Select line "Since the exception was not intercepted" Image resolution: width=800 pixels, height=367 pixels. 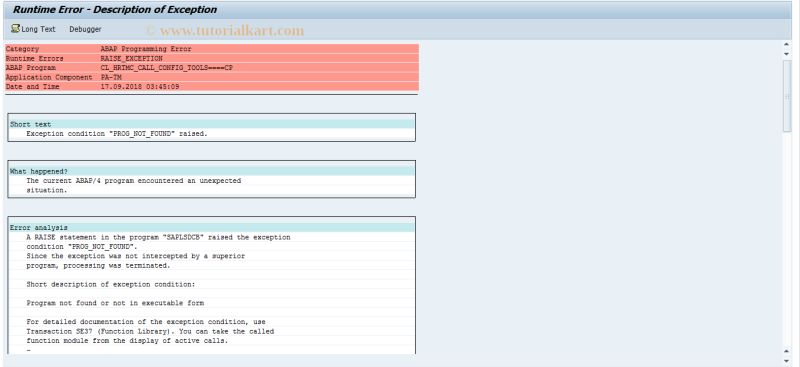[x=136, y=256]
